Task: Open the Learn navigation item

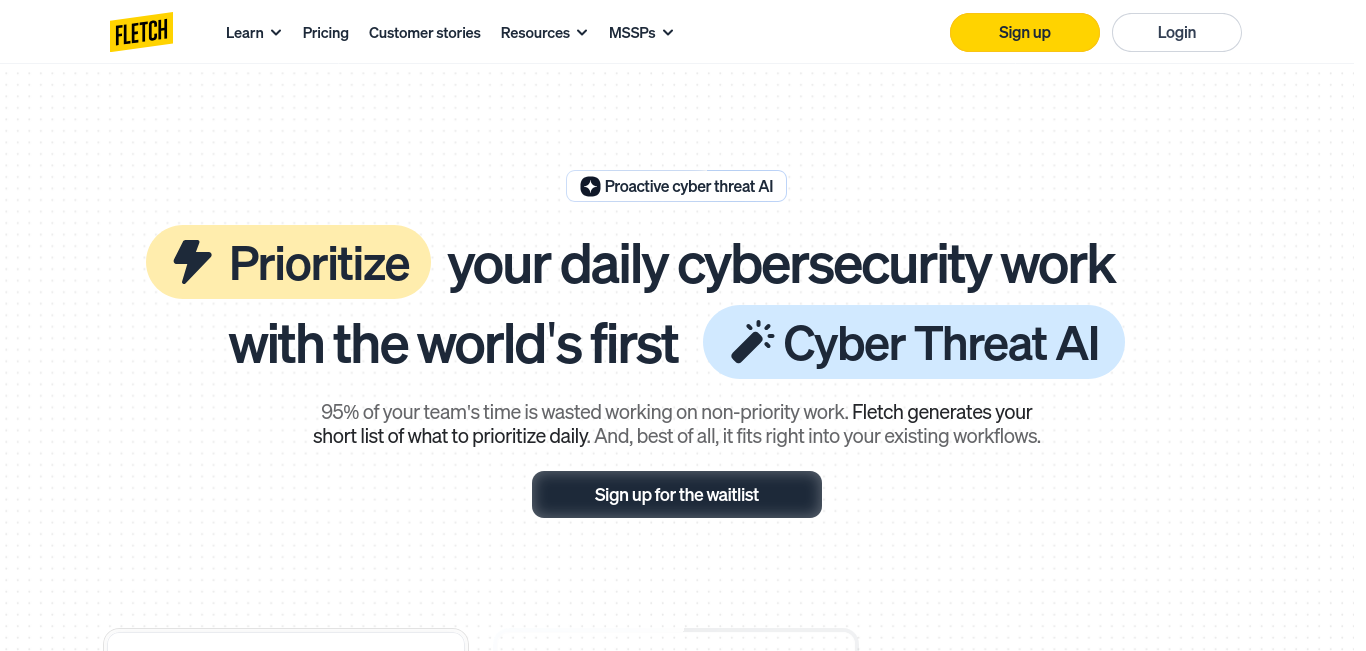Action: (x=245, y=33)
